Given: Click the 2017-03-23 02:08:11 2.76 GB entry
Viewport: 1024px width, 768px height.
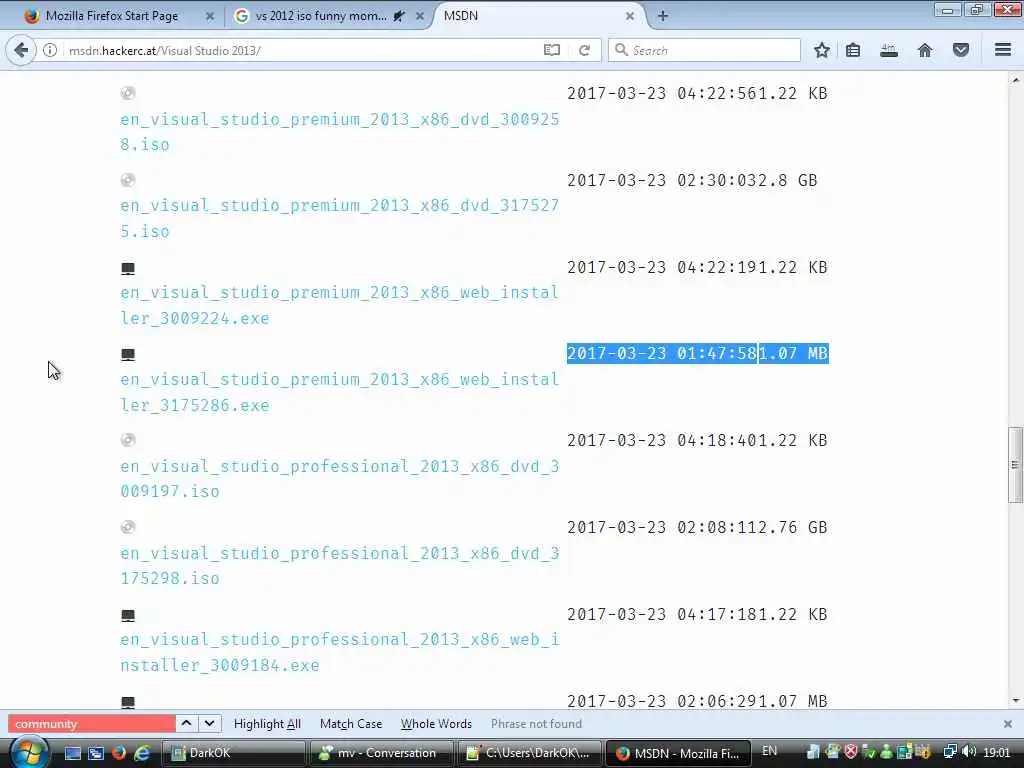Looking at the screenshot, I should point(697,527).
